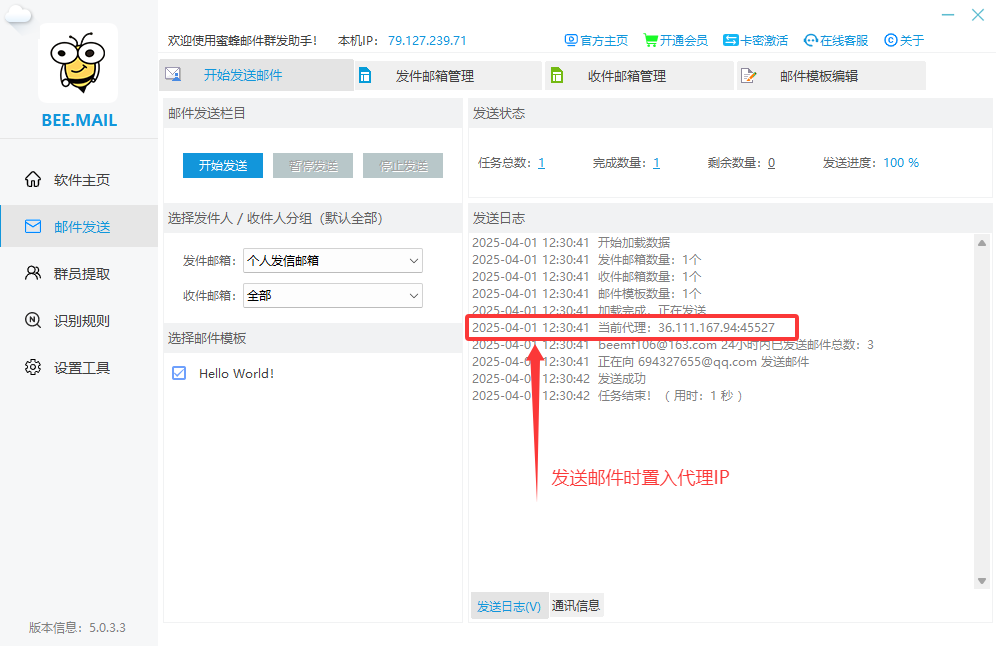Image resolution: width=996 pixels, height=646 pixels.
Task: Click the log scrollbar up arrow
Action: point(982,243)
